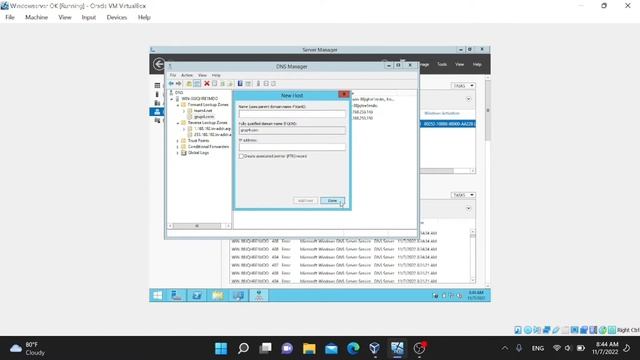Click the Up one level folder icon
640x360 pixels.
189,84
